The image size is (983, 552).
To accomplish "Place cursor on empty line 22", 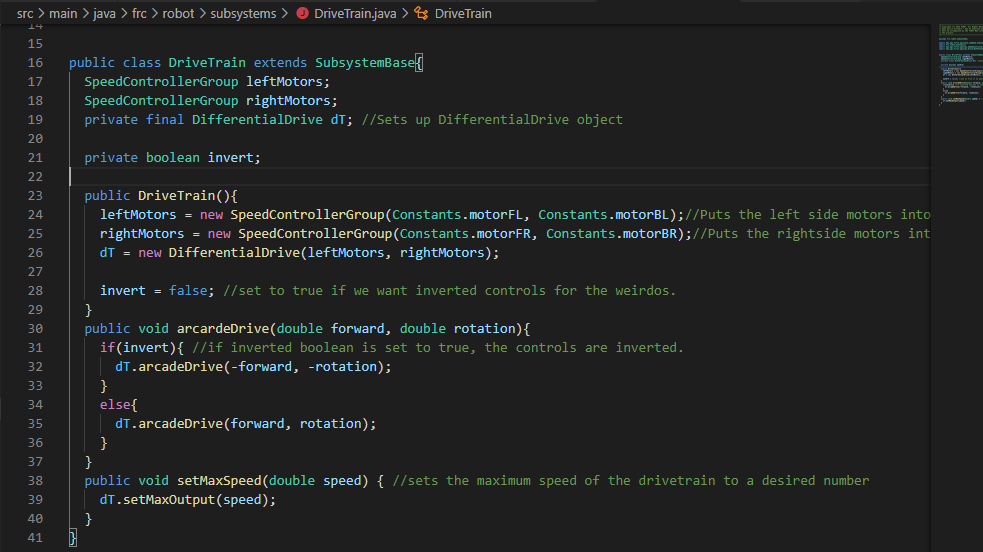I will [499, 177].
